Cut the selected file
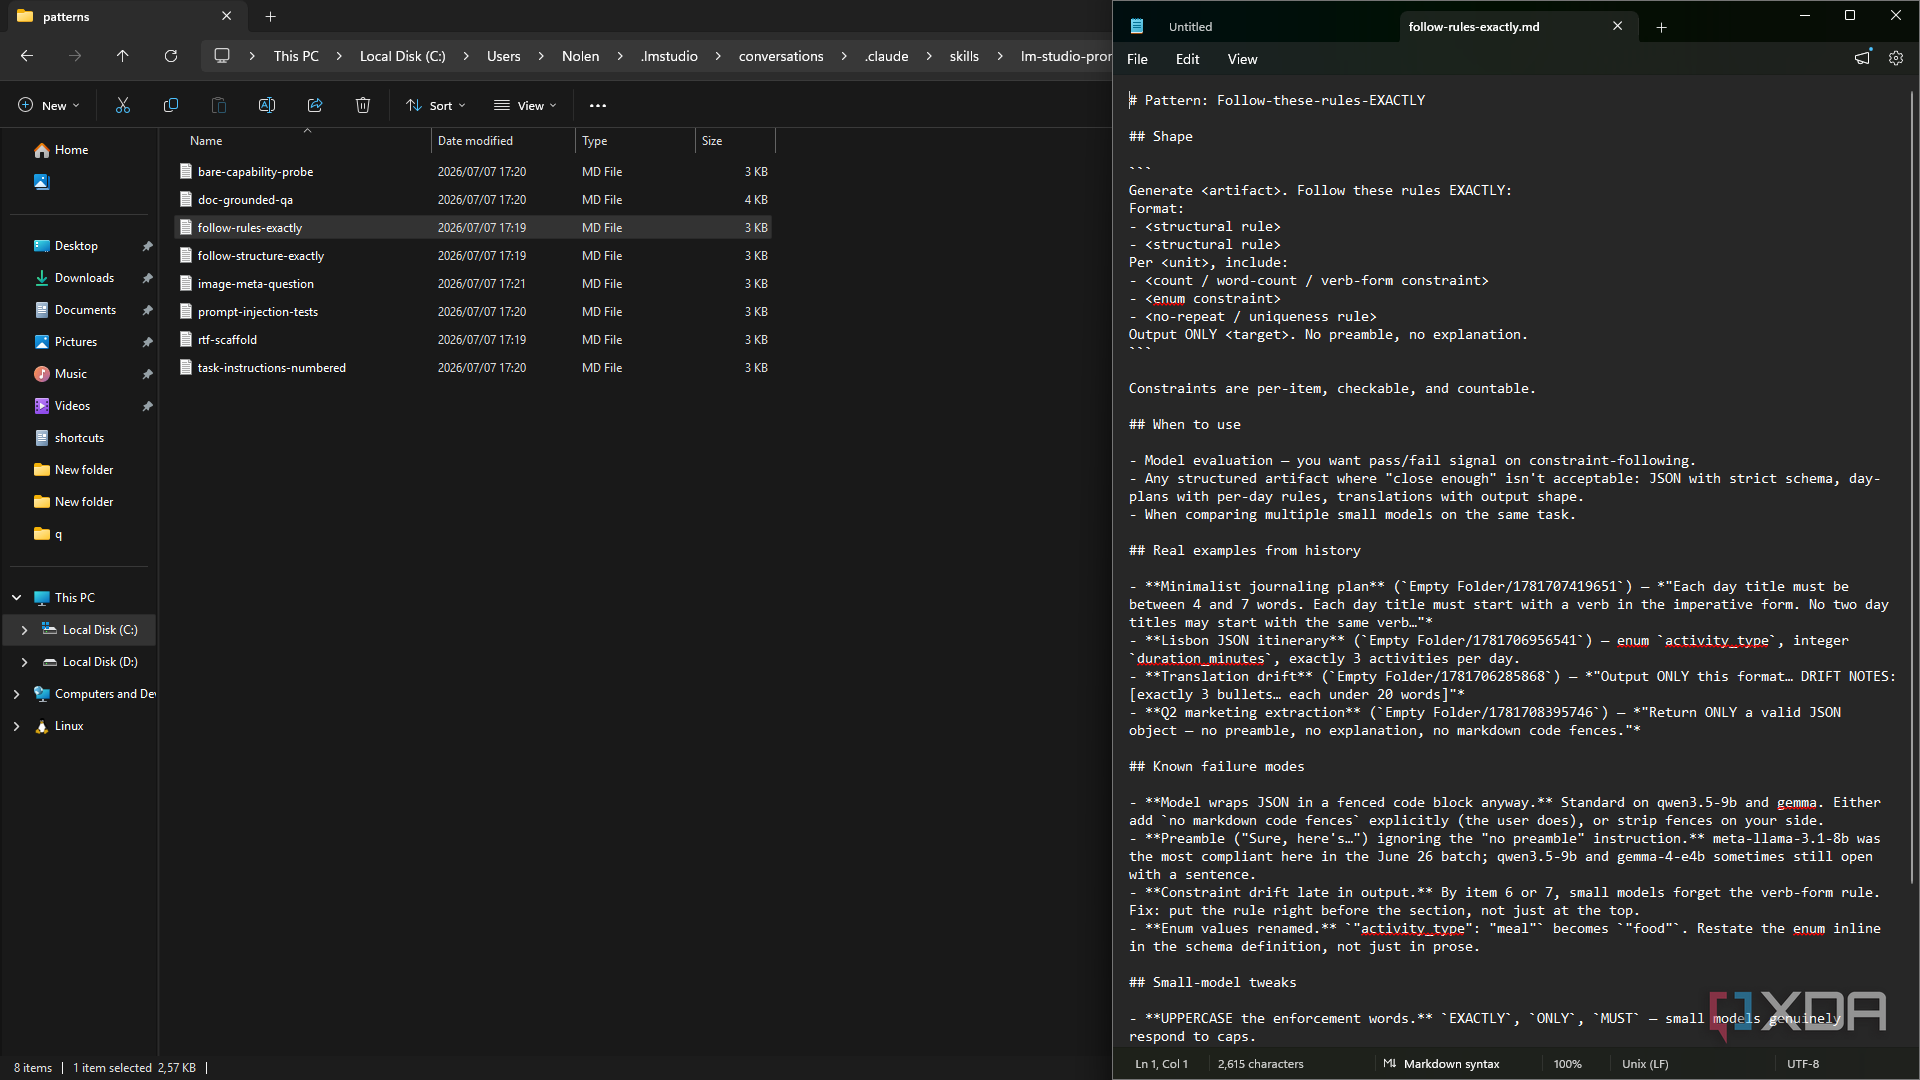 123,105
